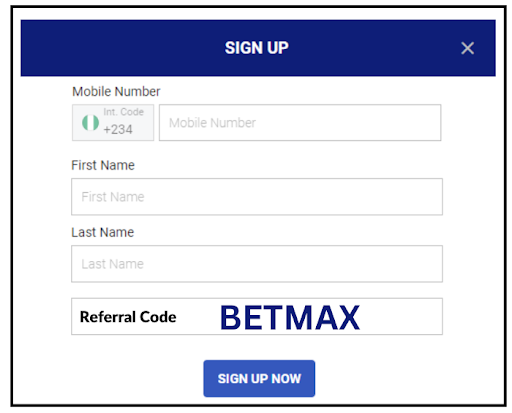Screen dimensions: 512x413
Task: Click the Nigerian flag icon
Action: (x=90, y=123)
